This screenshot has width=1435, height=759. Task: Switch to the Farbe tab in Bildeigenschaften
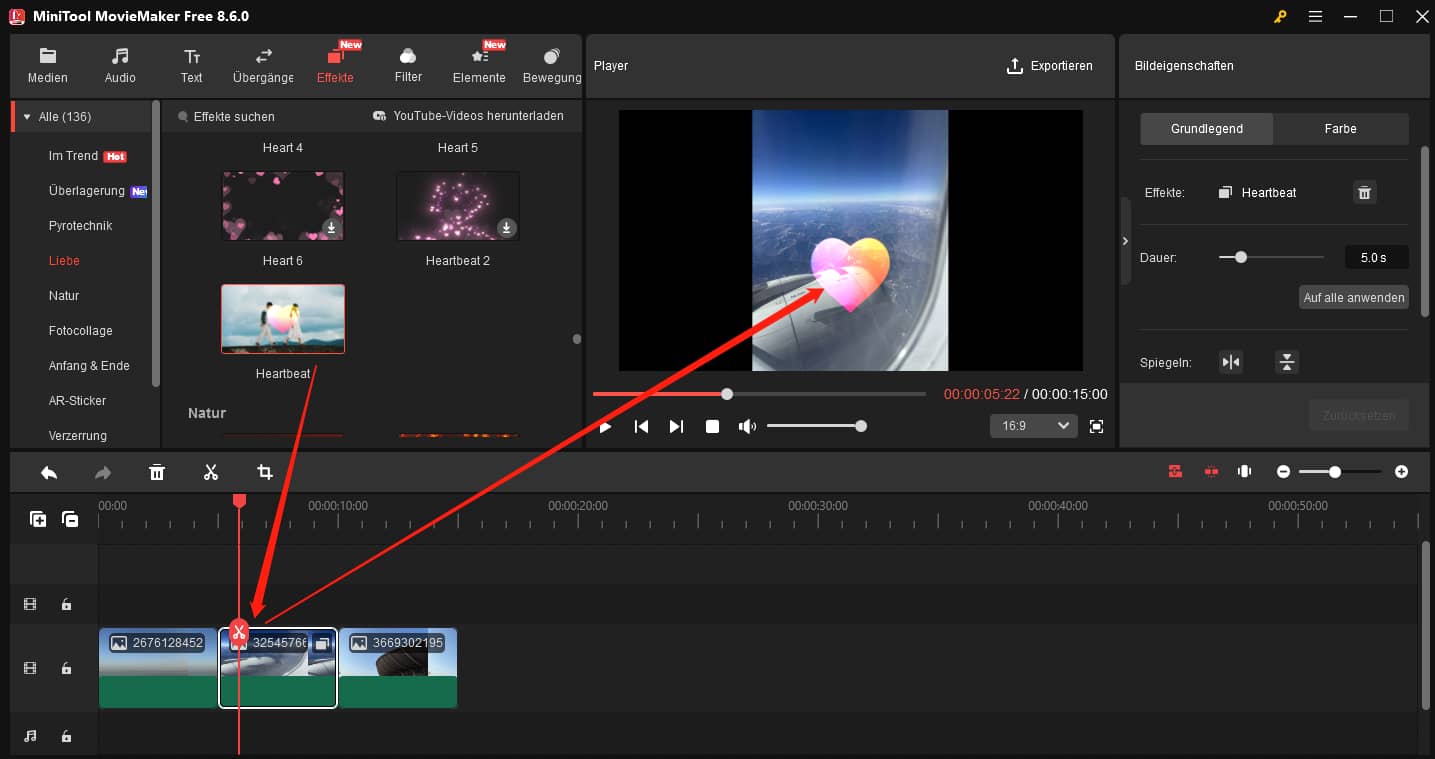tap(1340, 128)
